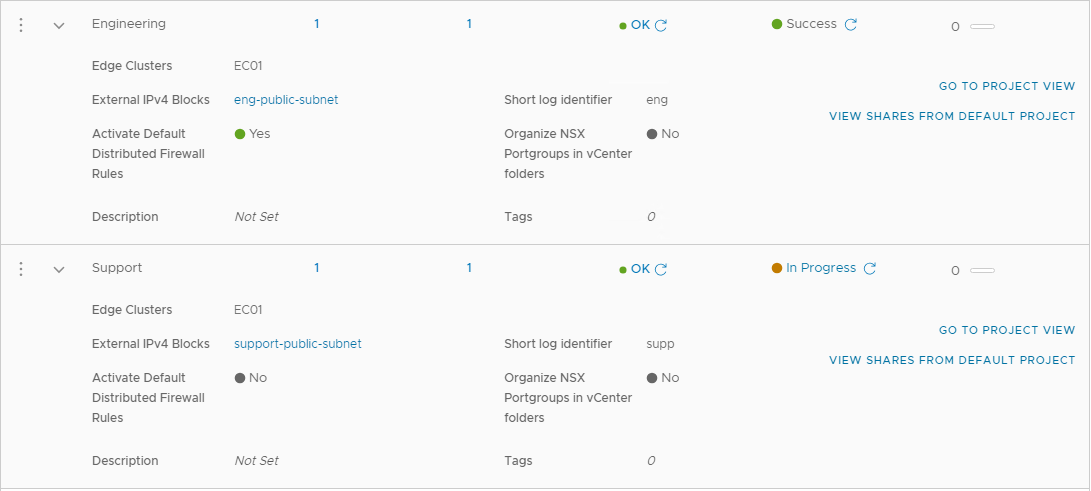Refresh the Engineering Success realization state
This screenshot has height=491, width=1091.
[x=851, y=25]
